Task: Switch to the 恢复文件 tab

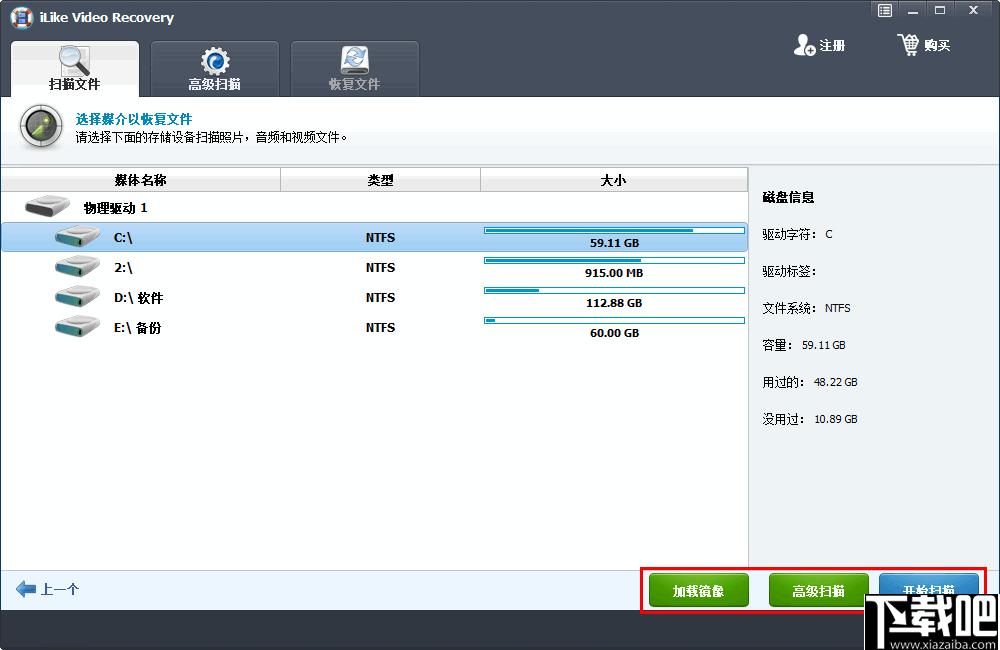Action: point(355,69)
